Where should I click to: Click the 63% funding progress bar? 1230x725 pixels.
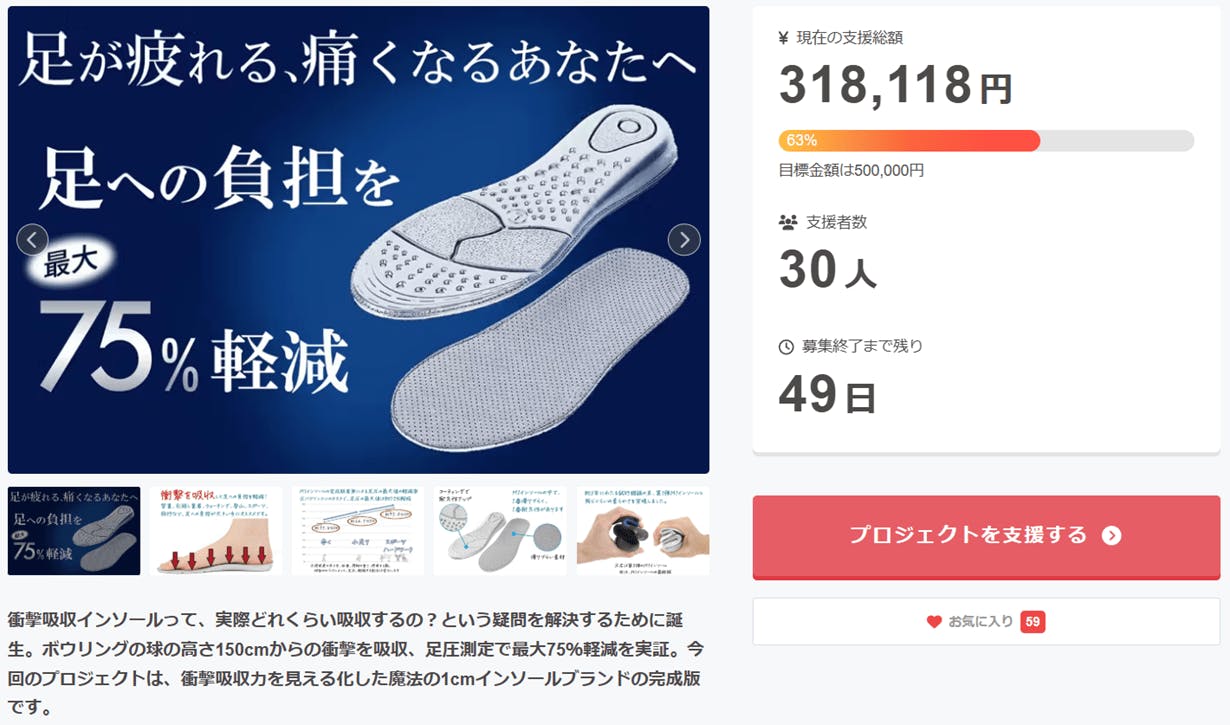pos(986,140)
